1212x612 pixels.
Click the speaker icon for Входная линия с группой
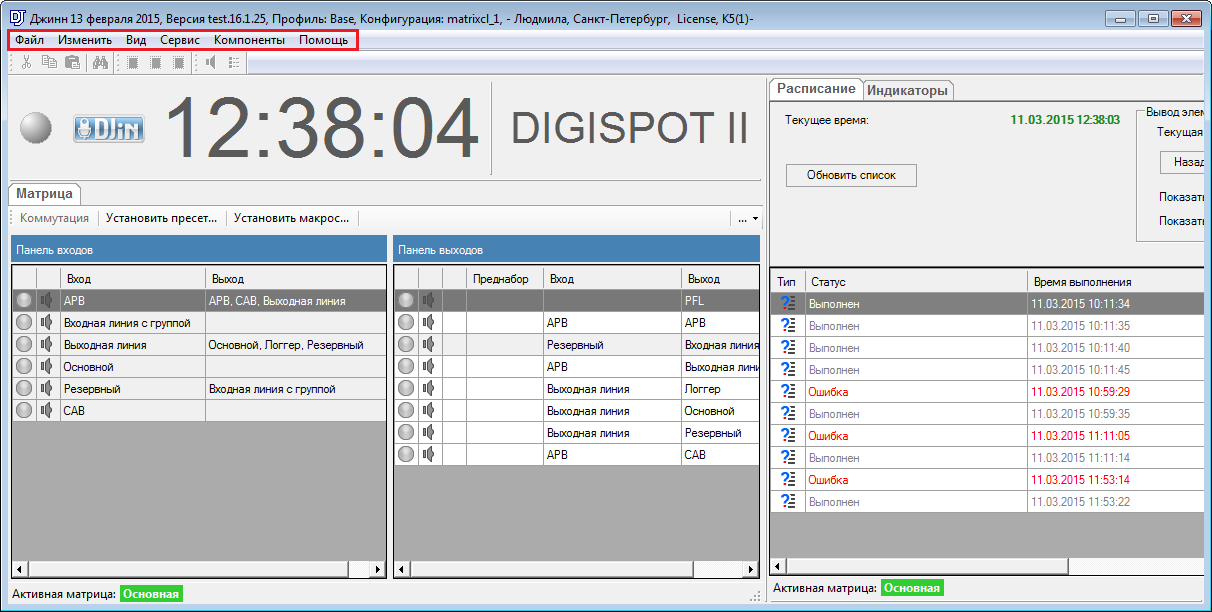click(47, 322)
